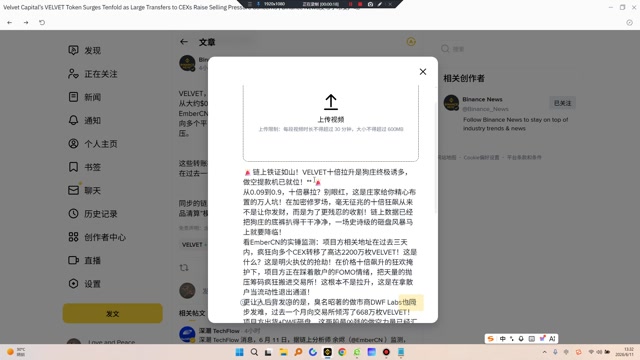Open Windows Start menu

click(x=240, y=352)
